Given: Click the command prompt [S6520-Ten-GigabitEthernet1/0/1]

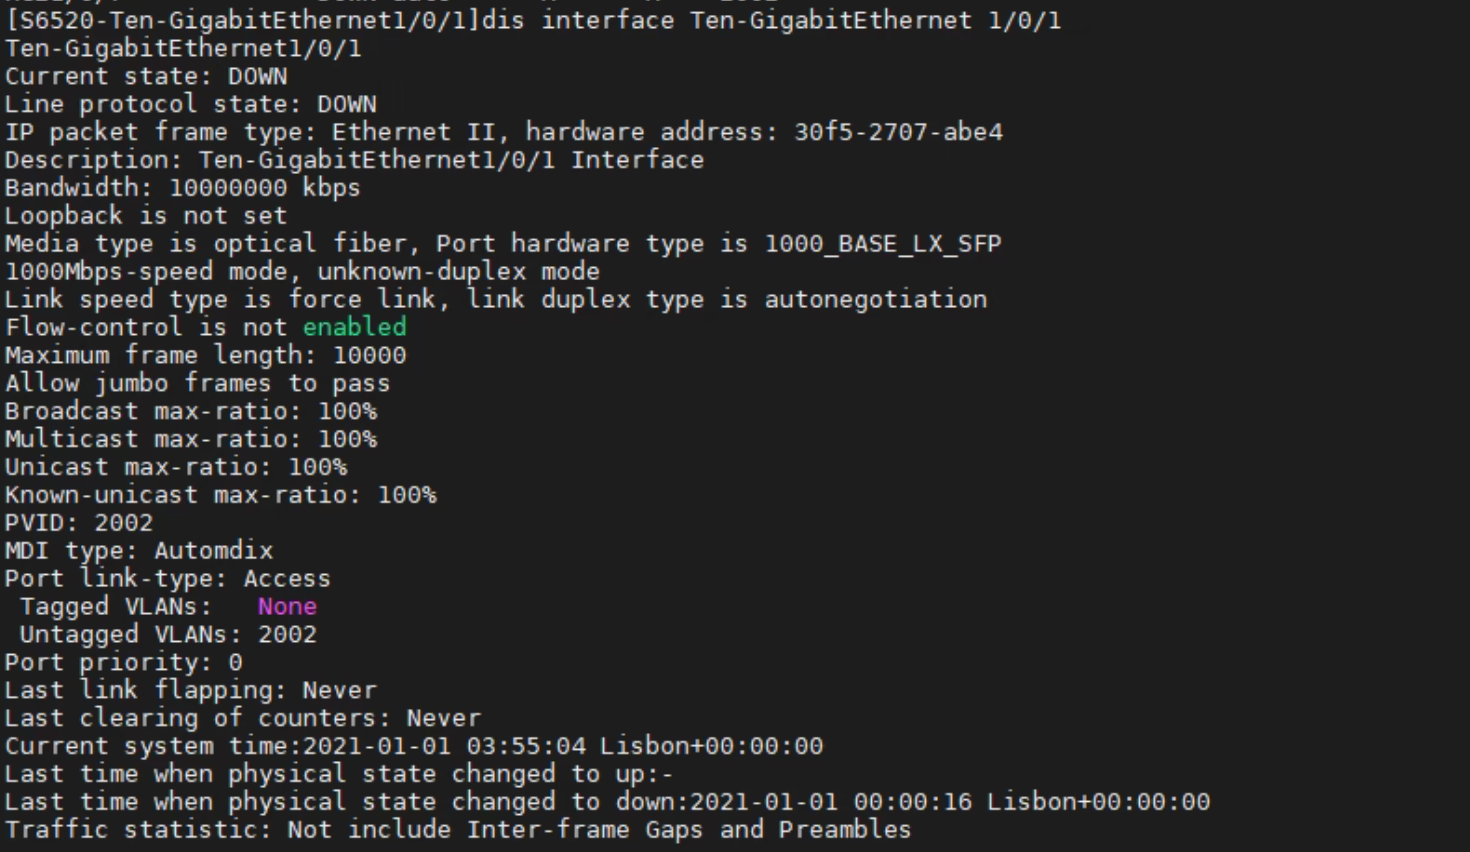Looking at the screenshot, I should (242, 20).
